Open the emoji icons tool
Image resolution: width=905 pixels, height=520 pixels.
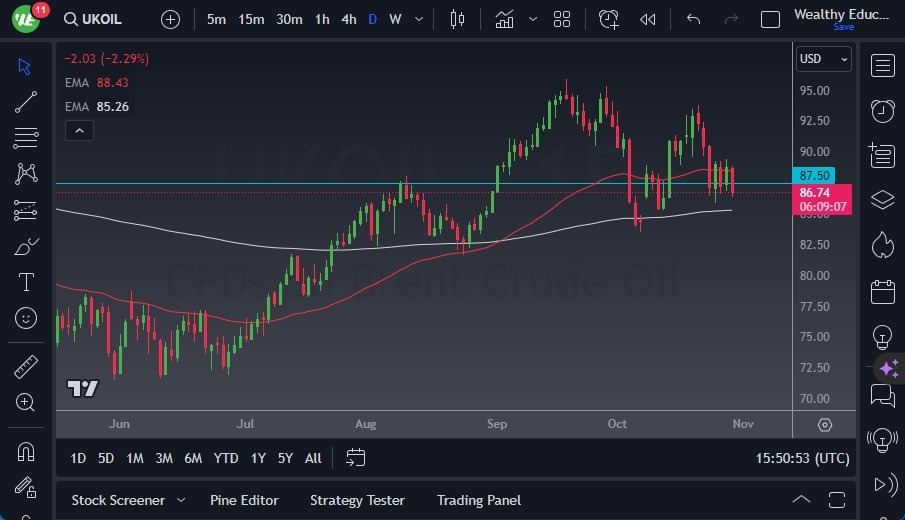[26, 318]
